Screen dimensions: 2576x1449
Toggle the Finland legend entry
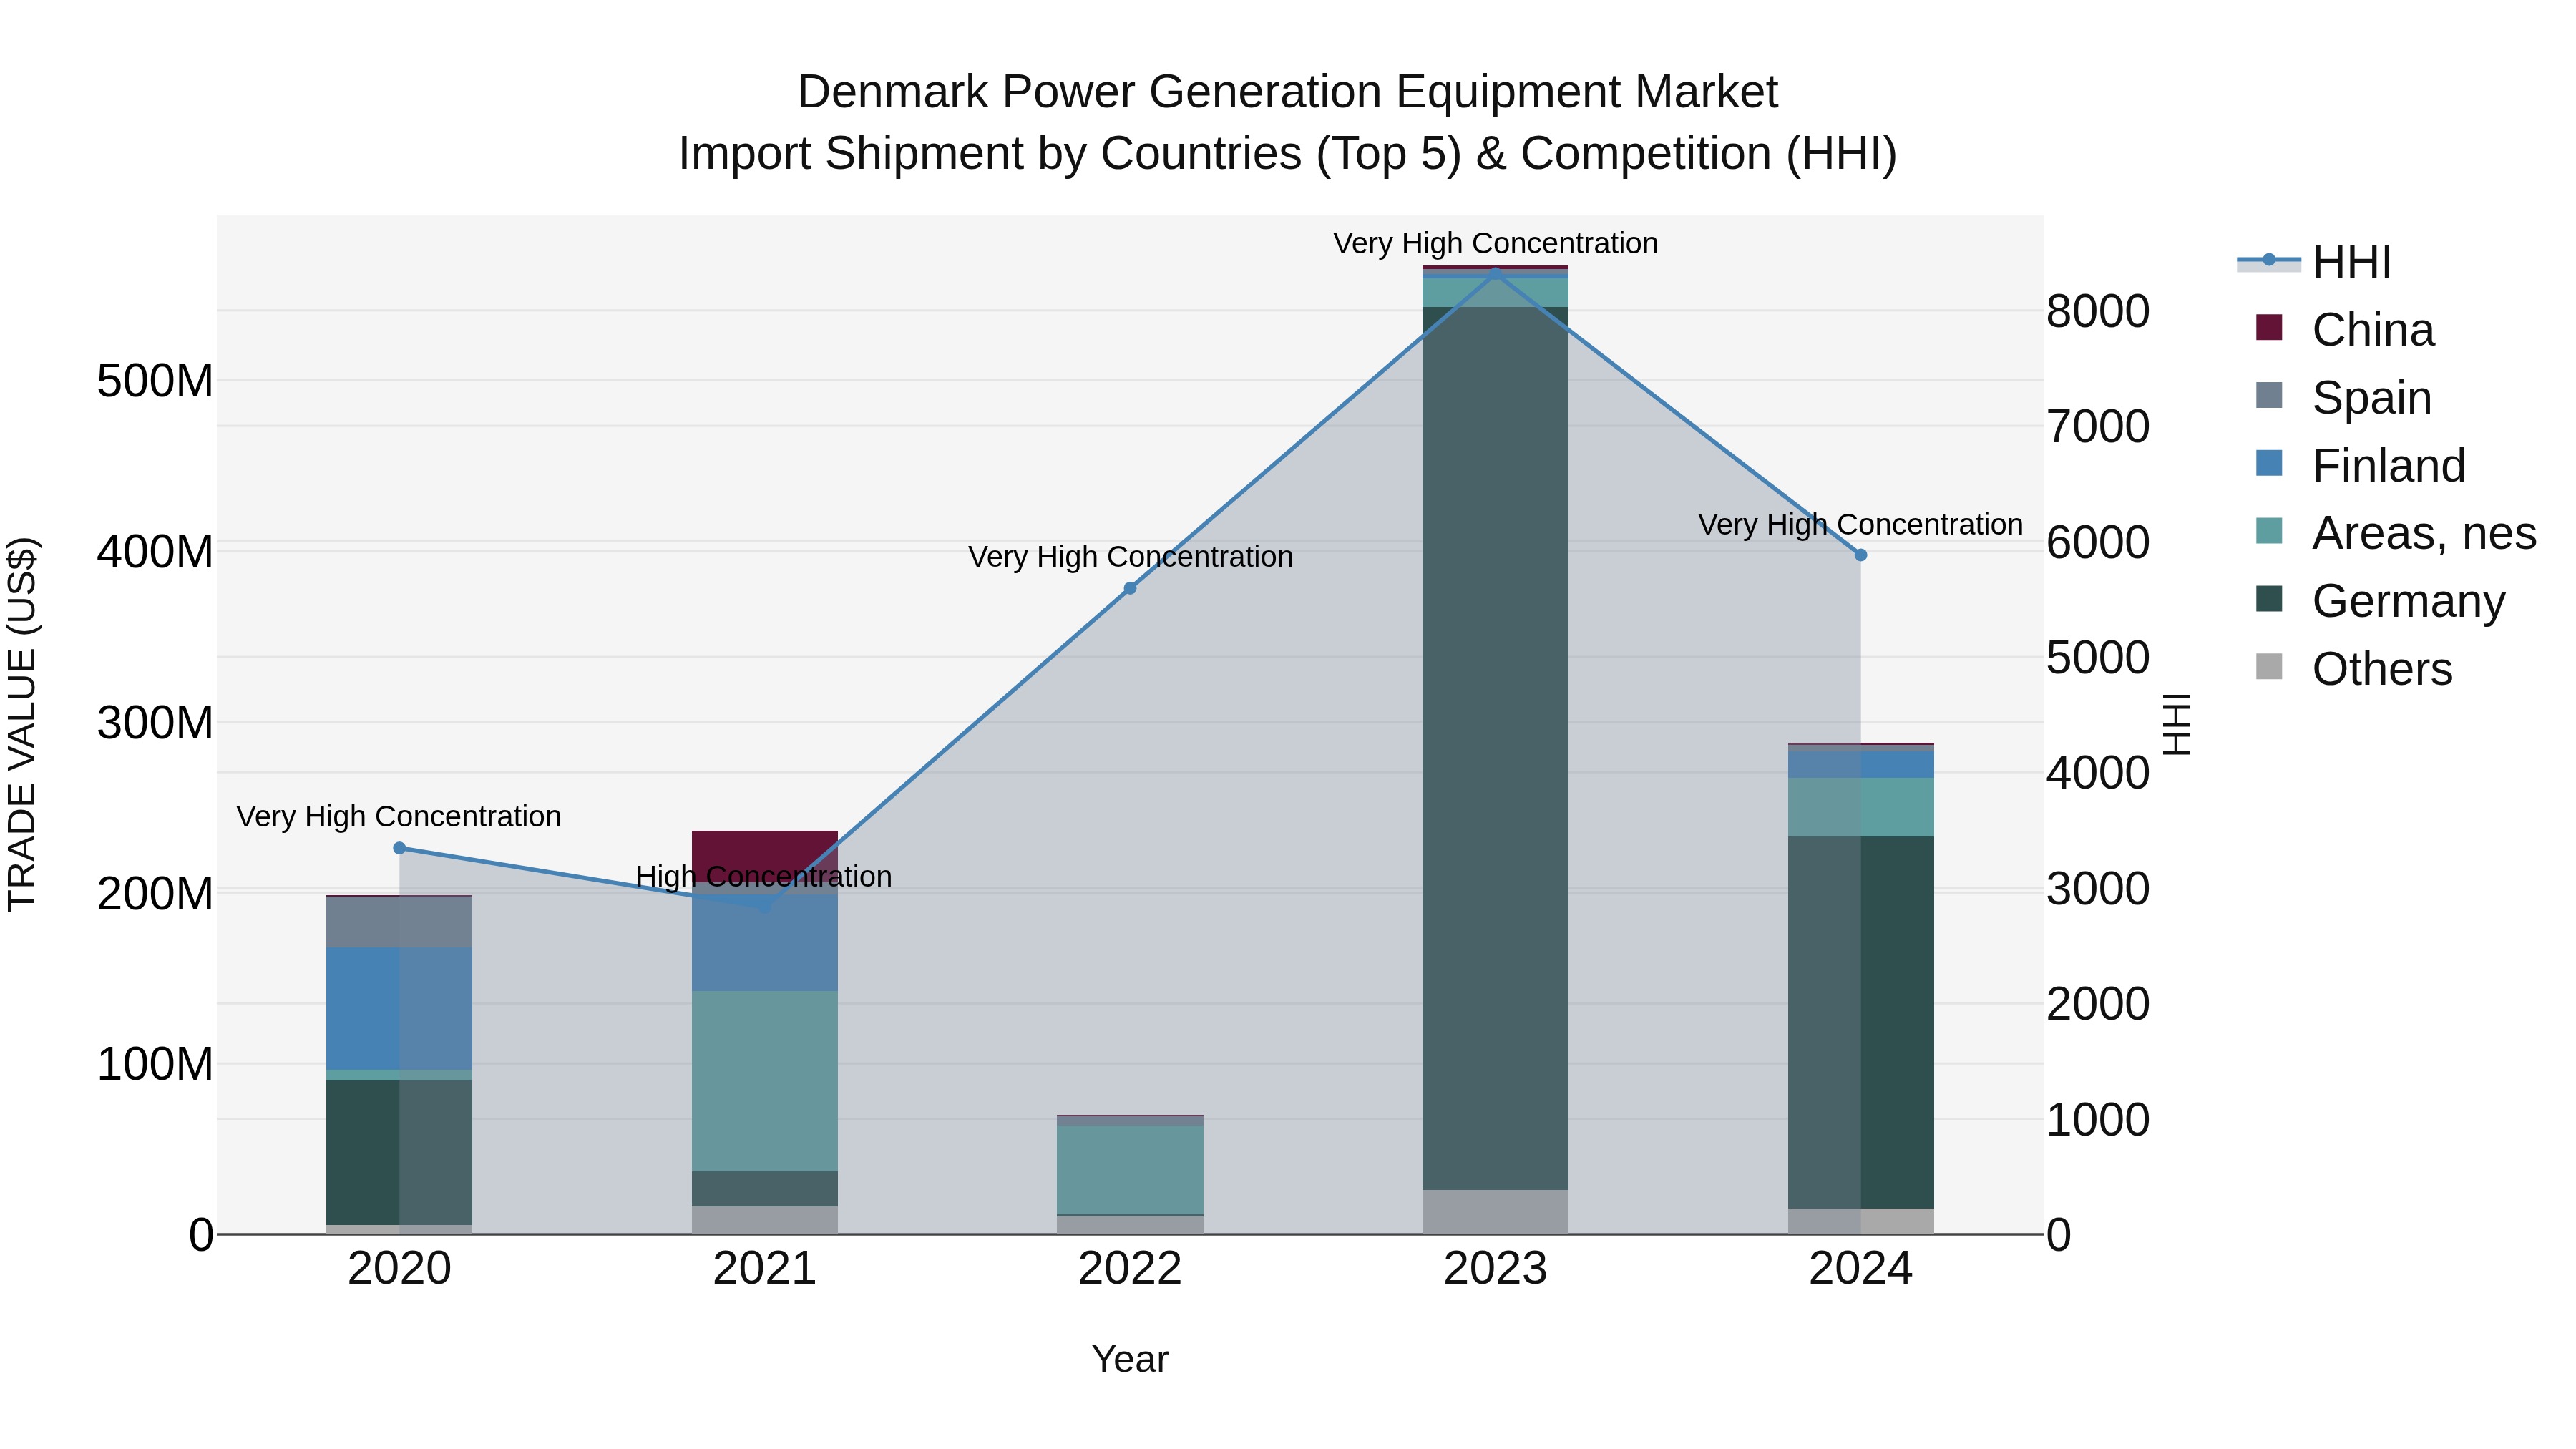click(x=2361, y=465)
